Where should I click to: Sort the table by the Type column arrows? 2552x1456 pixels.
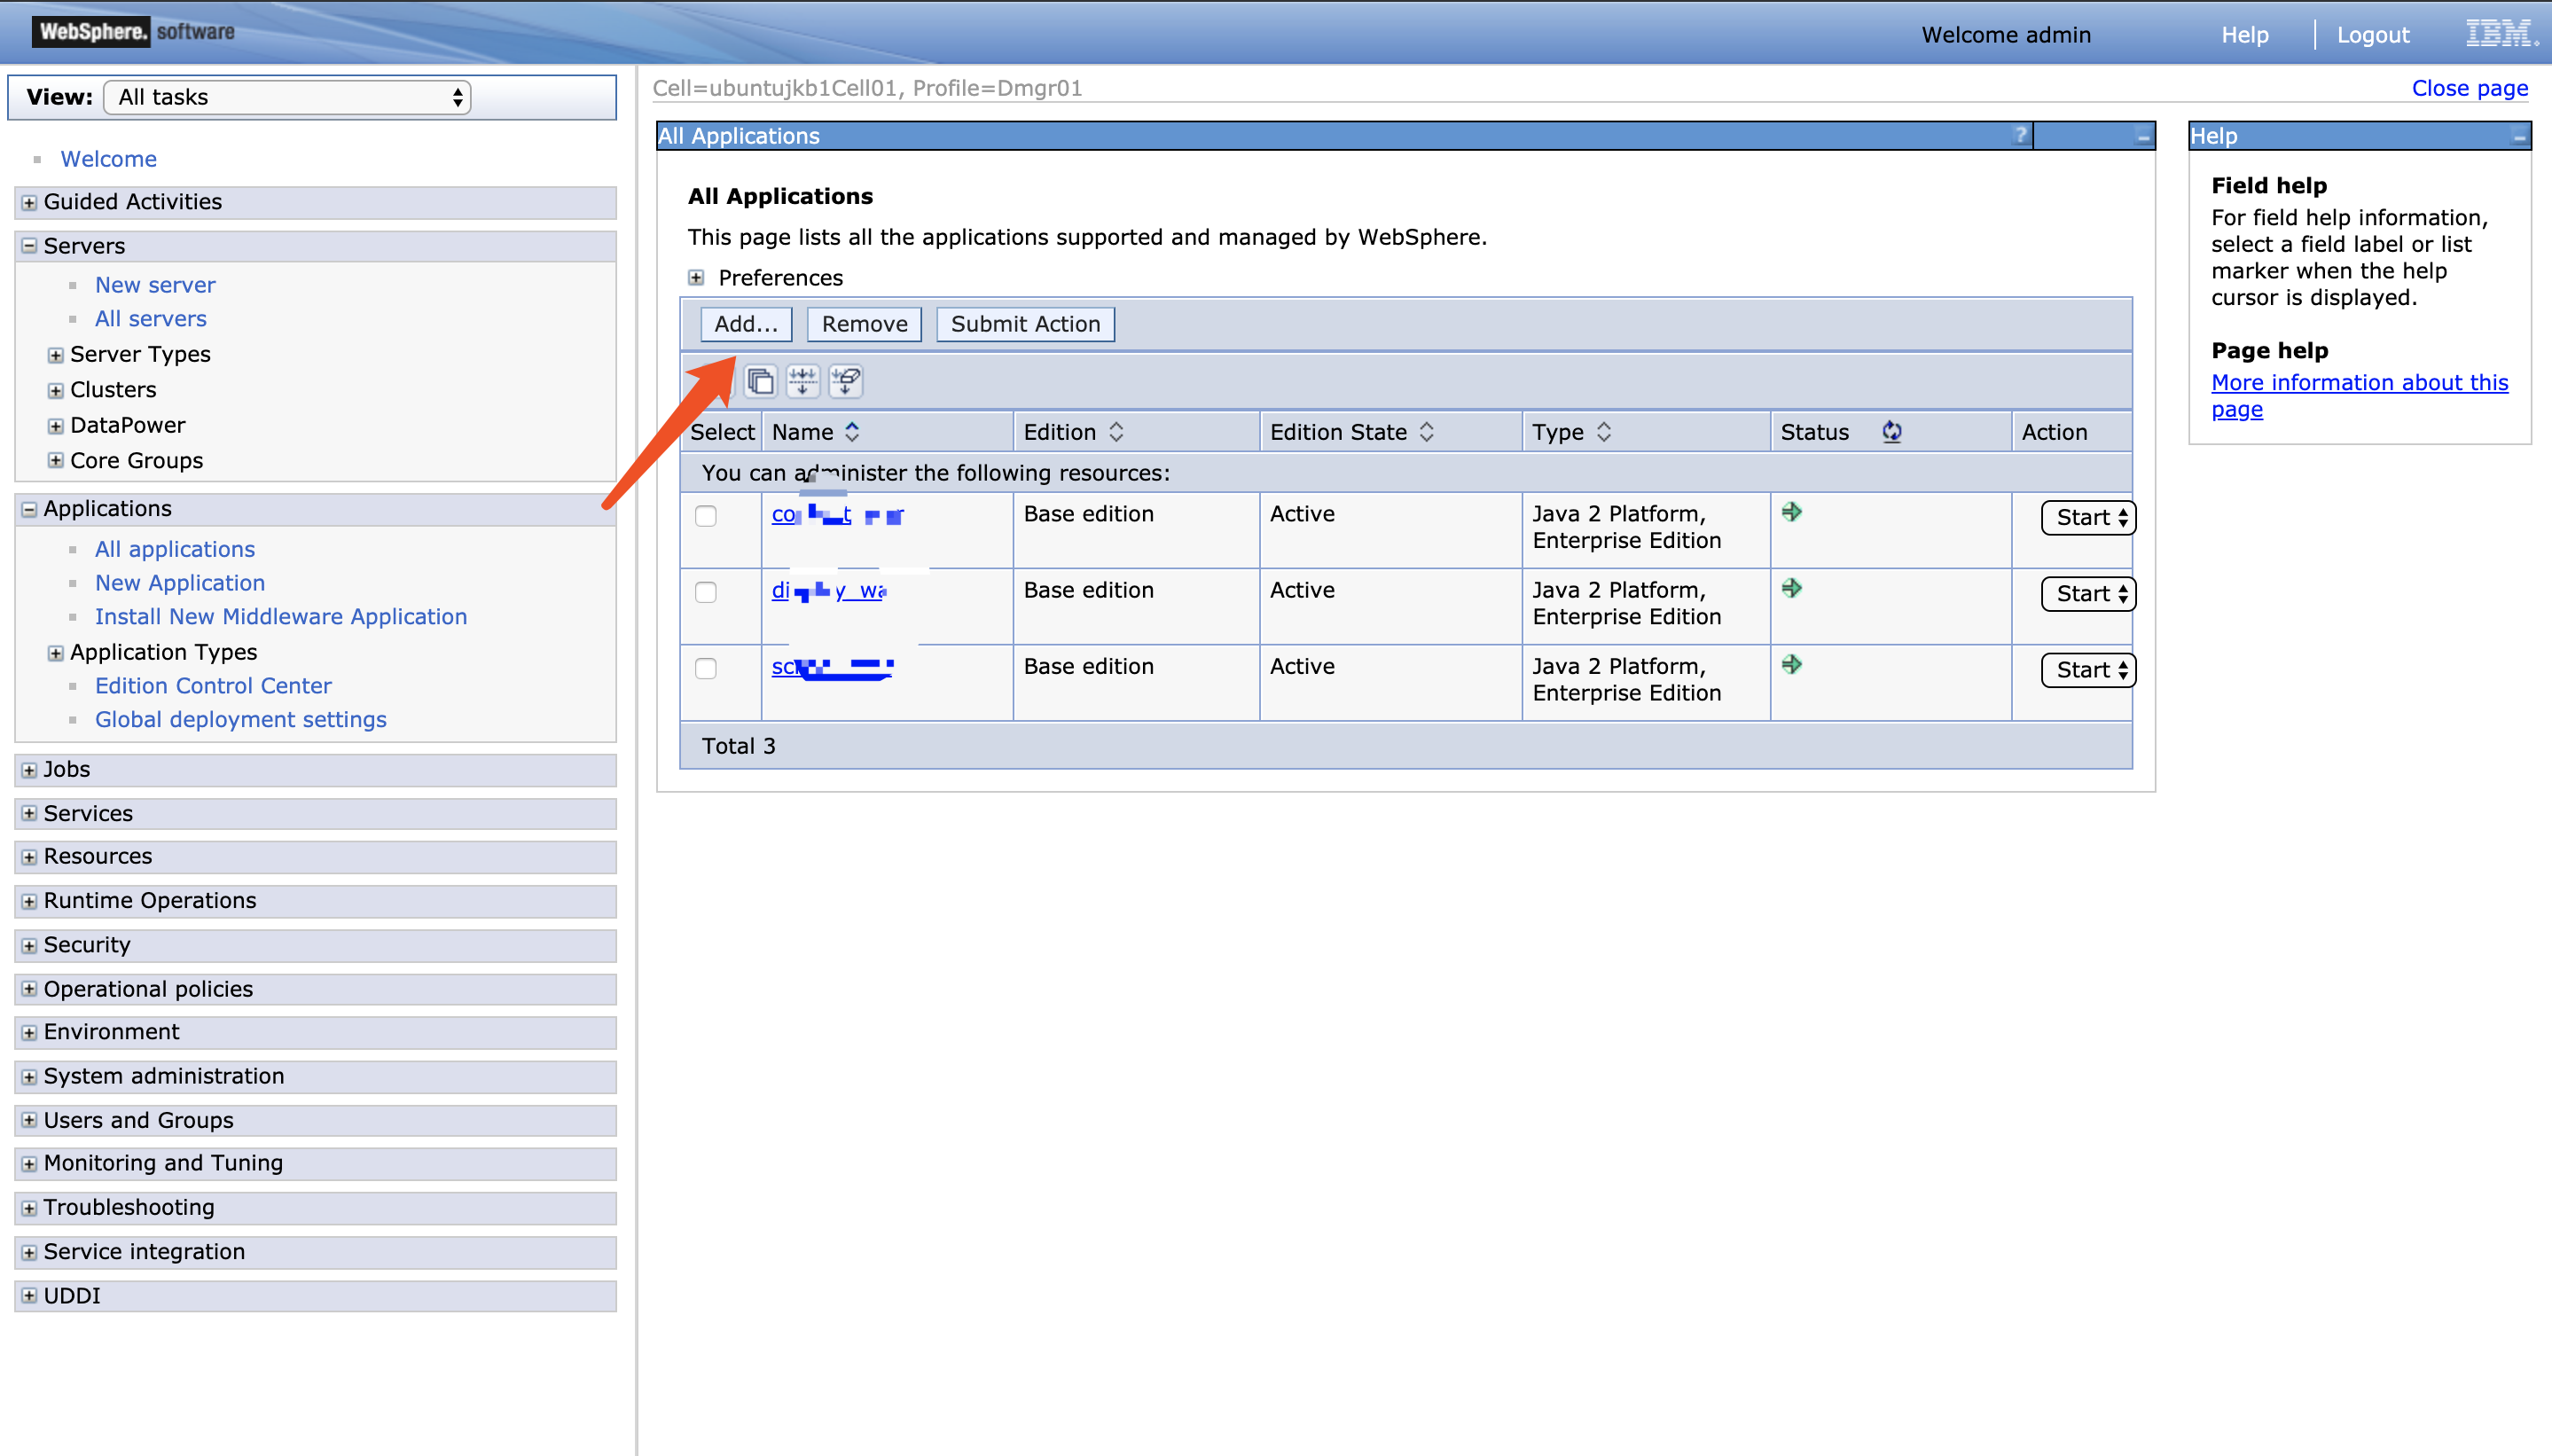(x=1604, y=432)
